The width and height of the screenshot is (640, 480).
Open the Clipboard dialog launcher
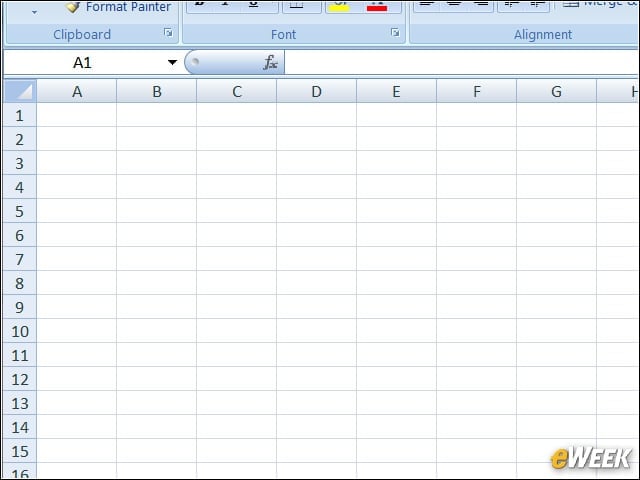click(168, 33)
